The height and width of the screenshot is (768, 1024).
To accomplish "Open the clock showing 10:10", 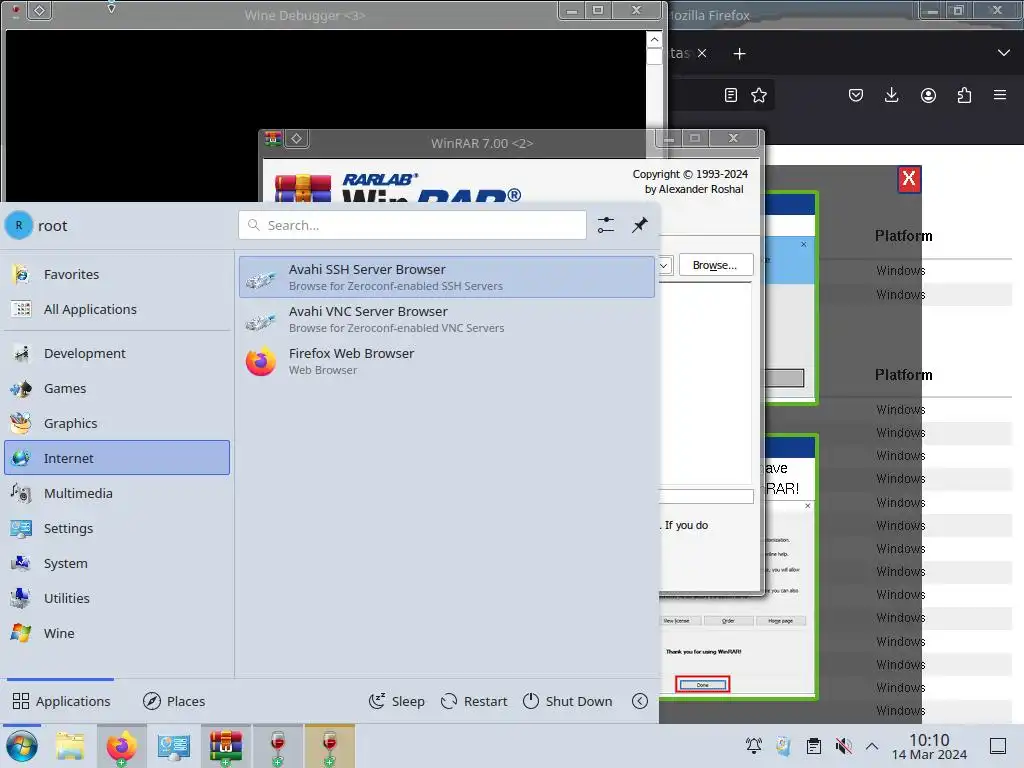I will [x=929, y=746].
